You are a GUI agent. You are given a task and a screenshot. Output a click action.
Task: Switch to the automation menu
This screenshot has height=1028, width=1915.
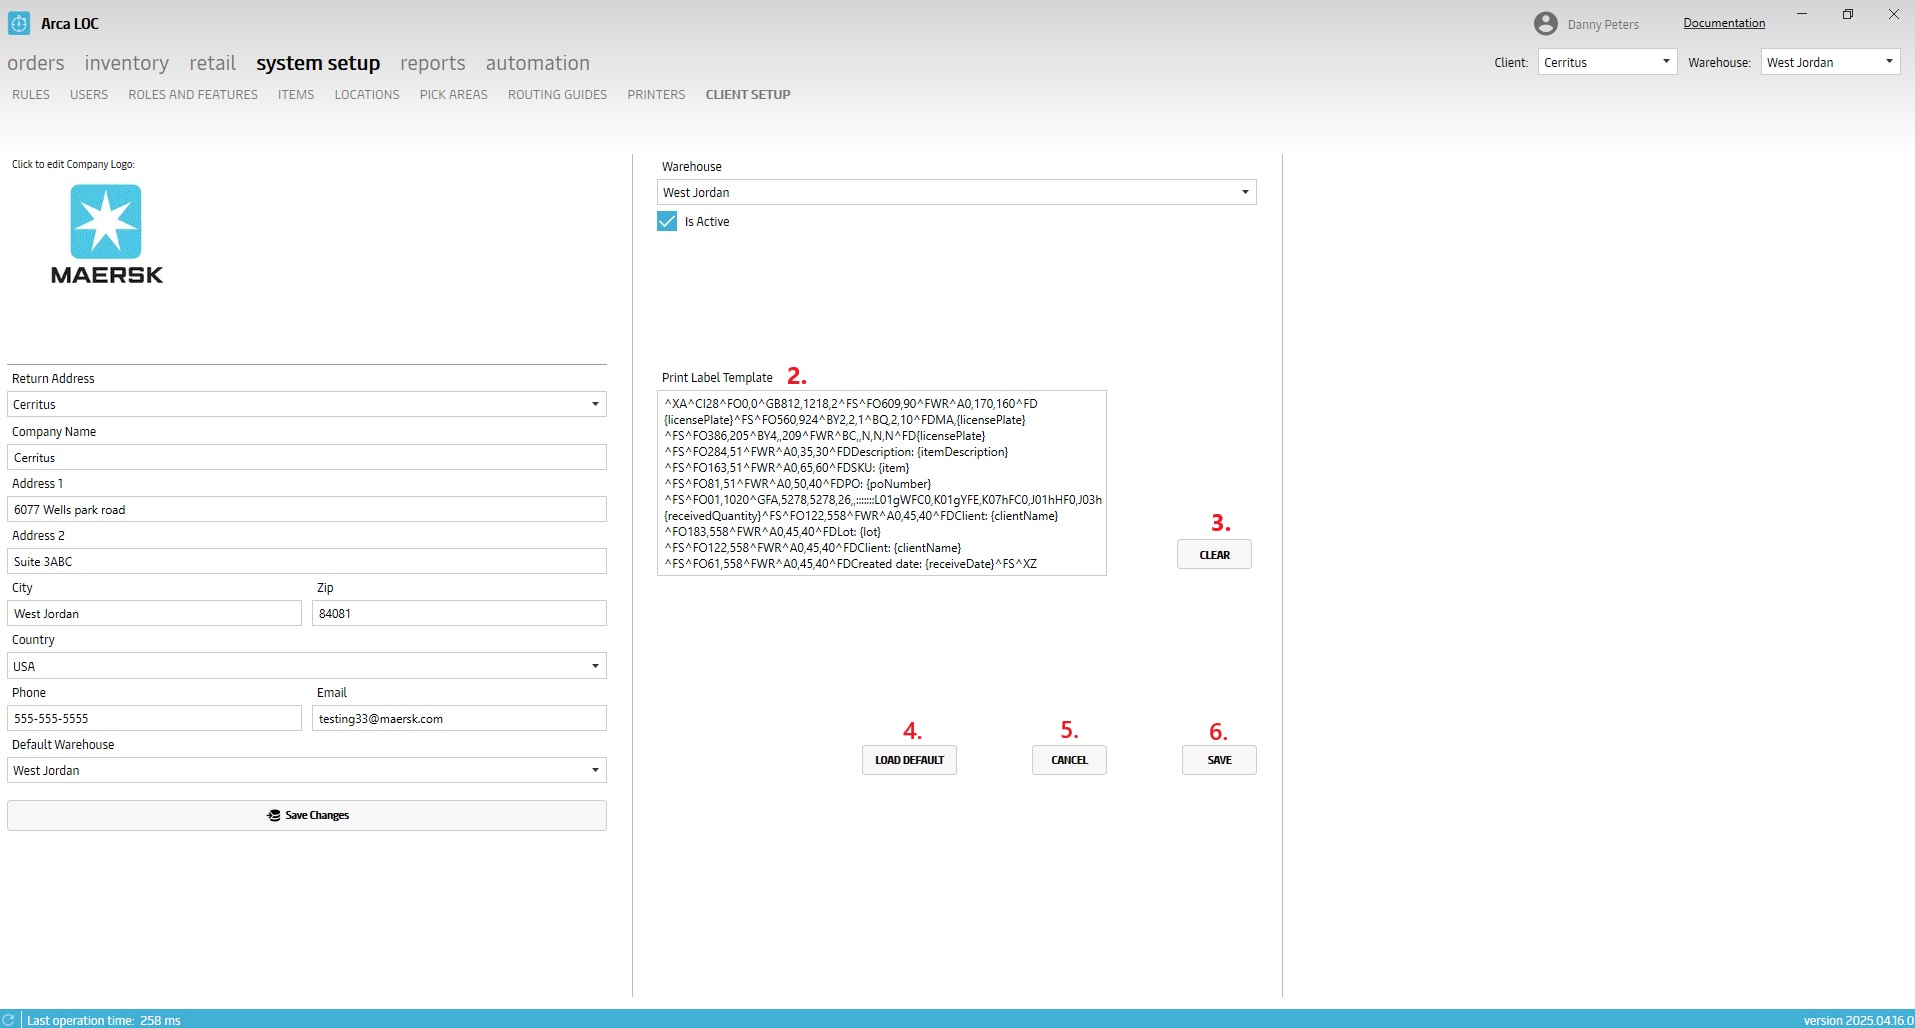(538, 63)
